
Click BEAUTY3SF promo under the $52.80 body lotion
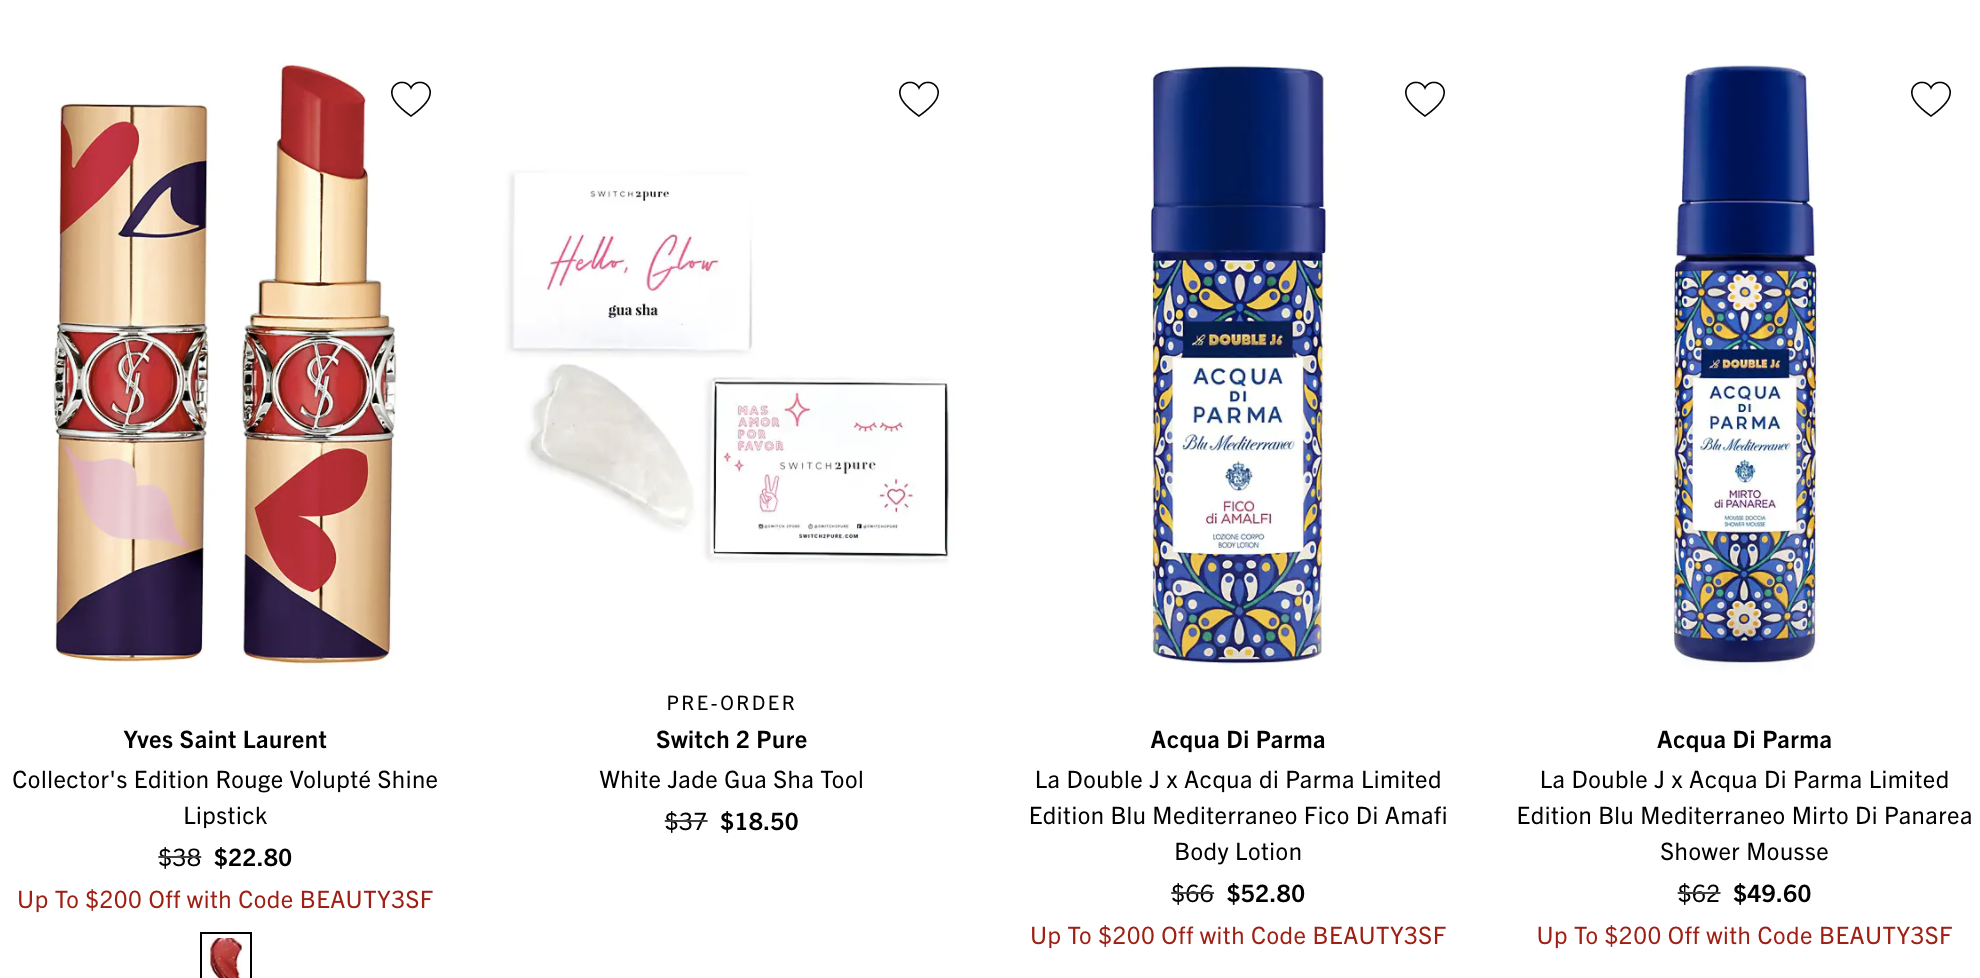[1238, 936]
